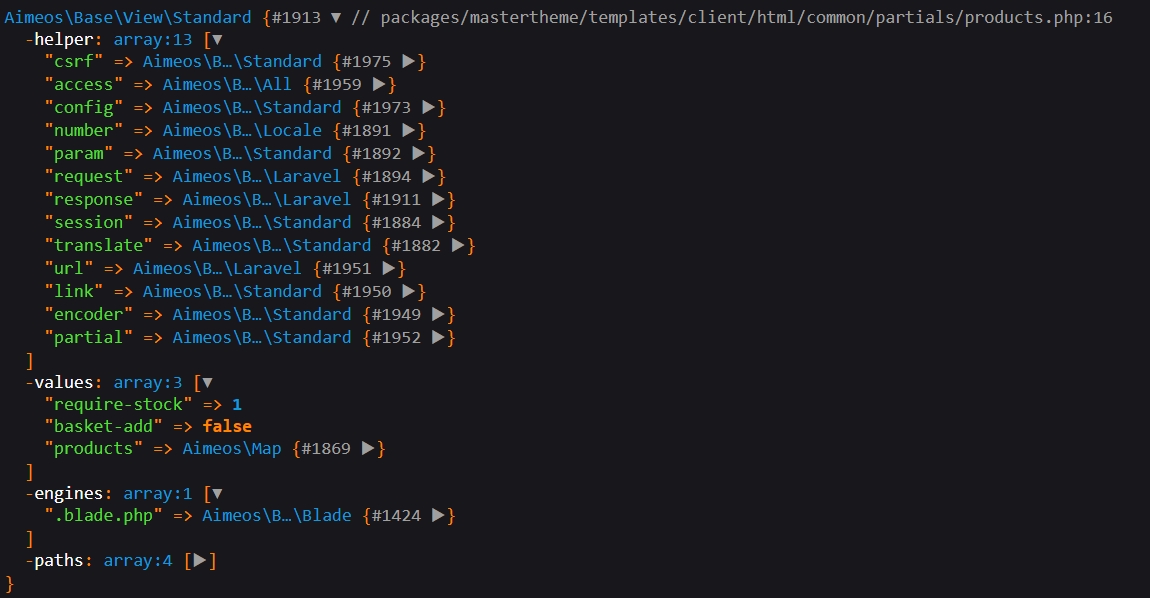Viewport: 1150px width, 598px height.
Task: Expand the products Aimeos\Map object #1869
Action: tap(369, 448)
